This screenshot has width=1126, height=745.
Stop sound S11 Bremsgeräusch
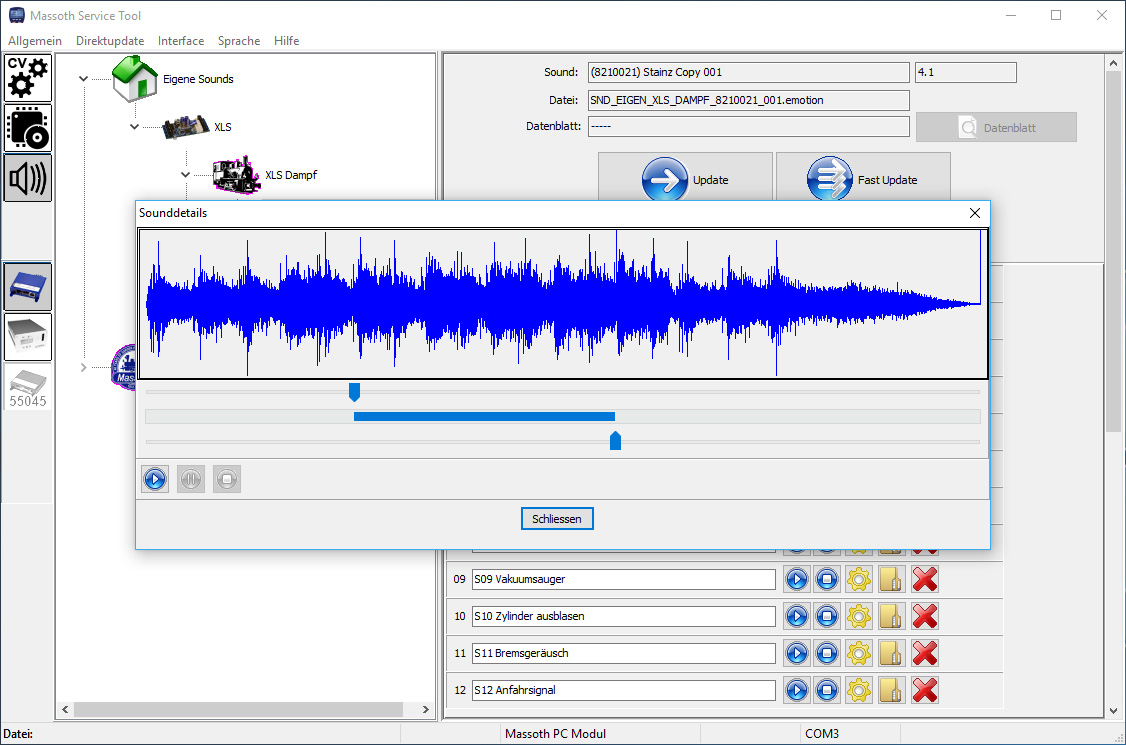827,653
